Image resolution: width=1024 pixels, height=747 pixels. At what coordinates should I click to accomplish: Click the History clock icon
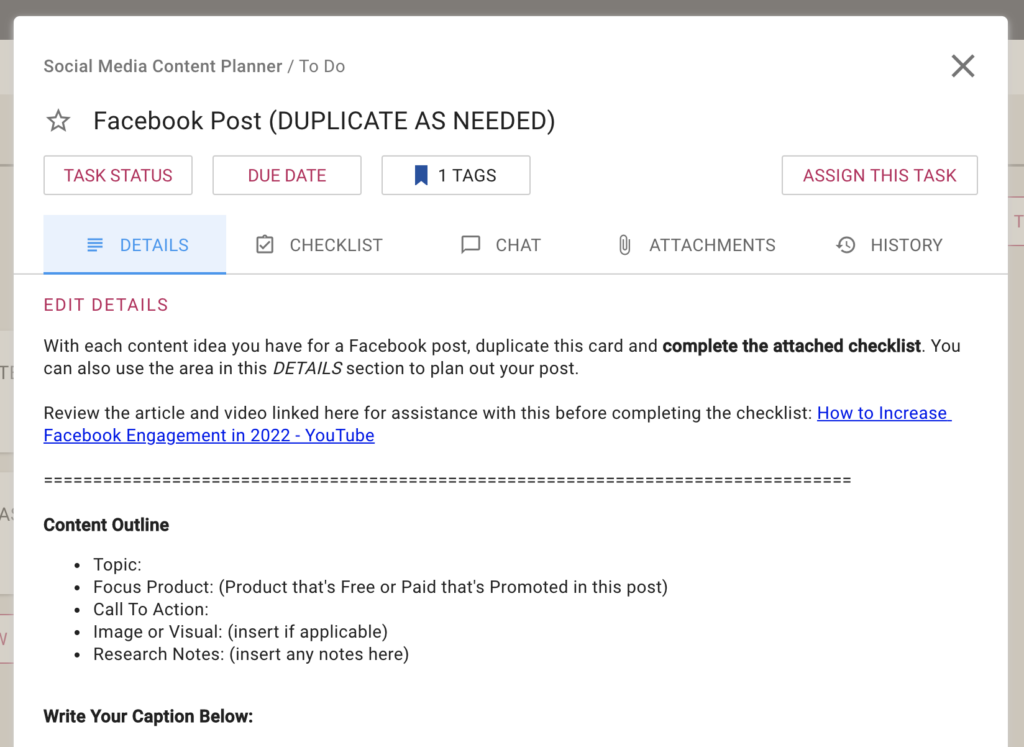click(846, 245)
